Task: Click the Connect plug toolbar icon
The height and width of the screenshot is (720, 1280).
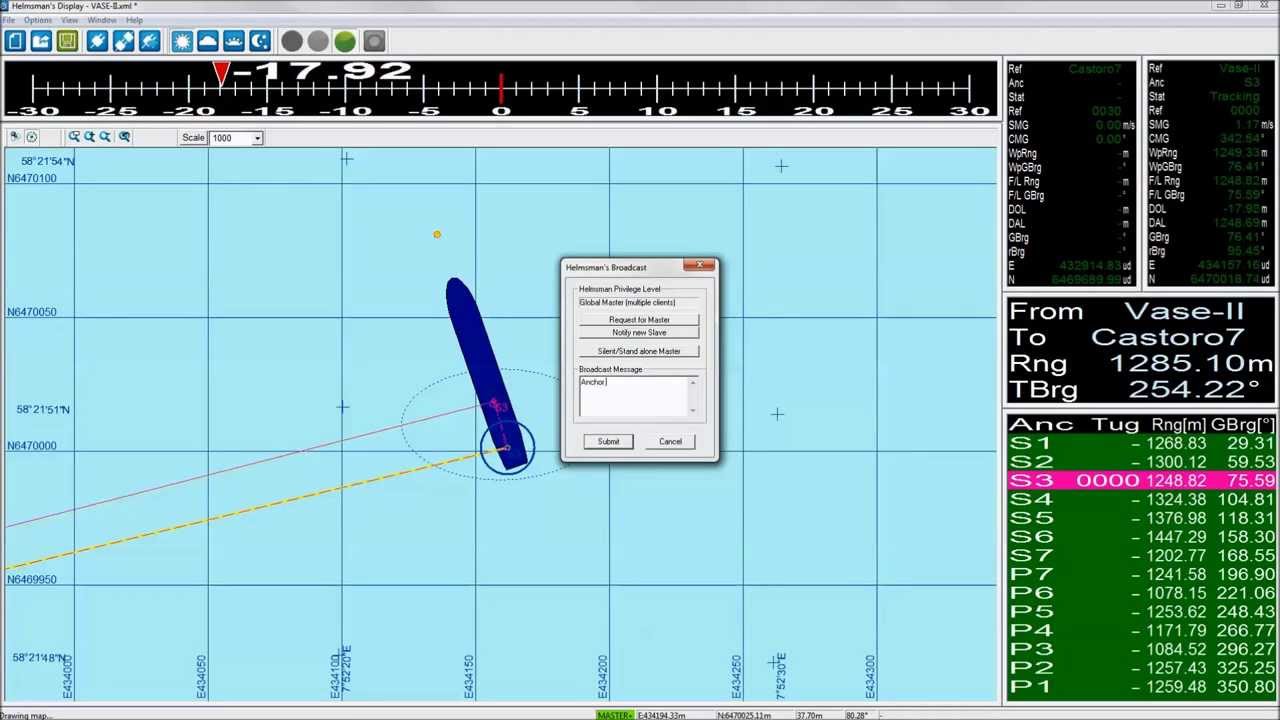Action: (x=97, y=41)
